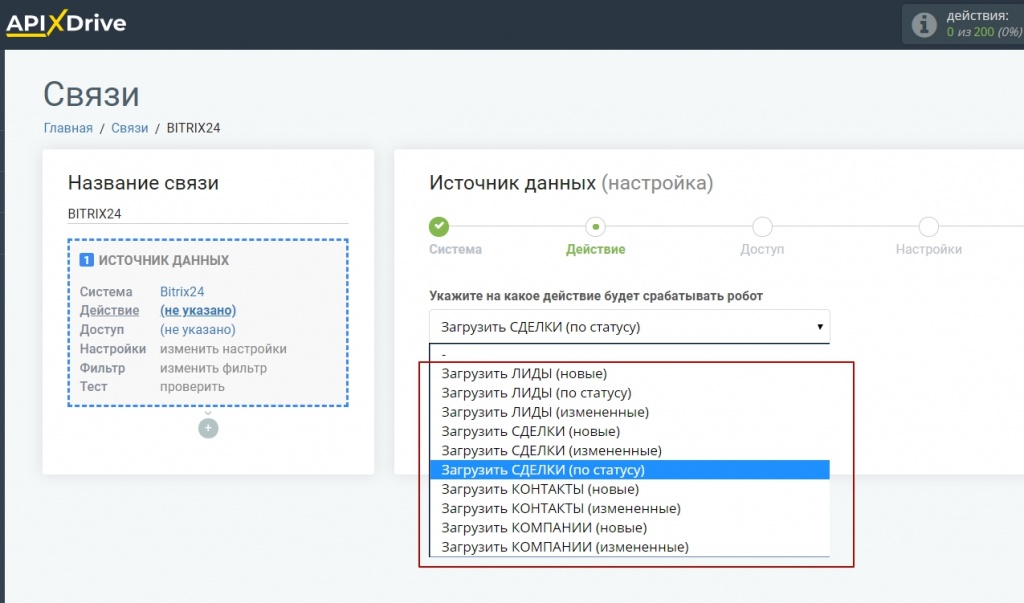
Task: Click Bitrix24 system link in source block
Action: (x=182, y=291)
